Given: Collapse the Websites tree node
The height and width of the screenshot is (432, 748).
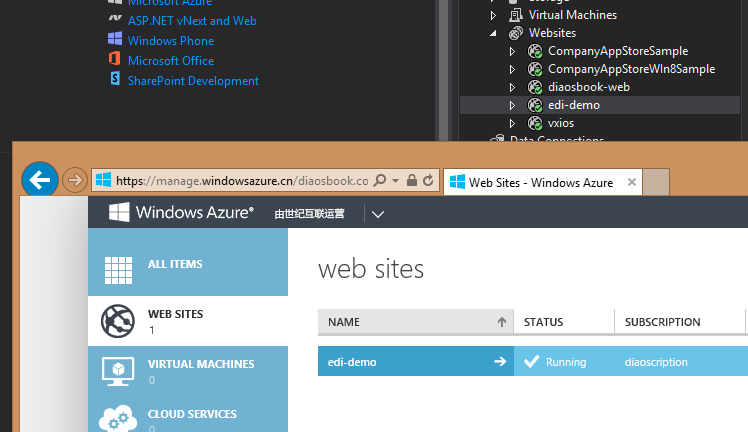Looking at the screenshot, I should 493,33.
